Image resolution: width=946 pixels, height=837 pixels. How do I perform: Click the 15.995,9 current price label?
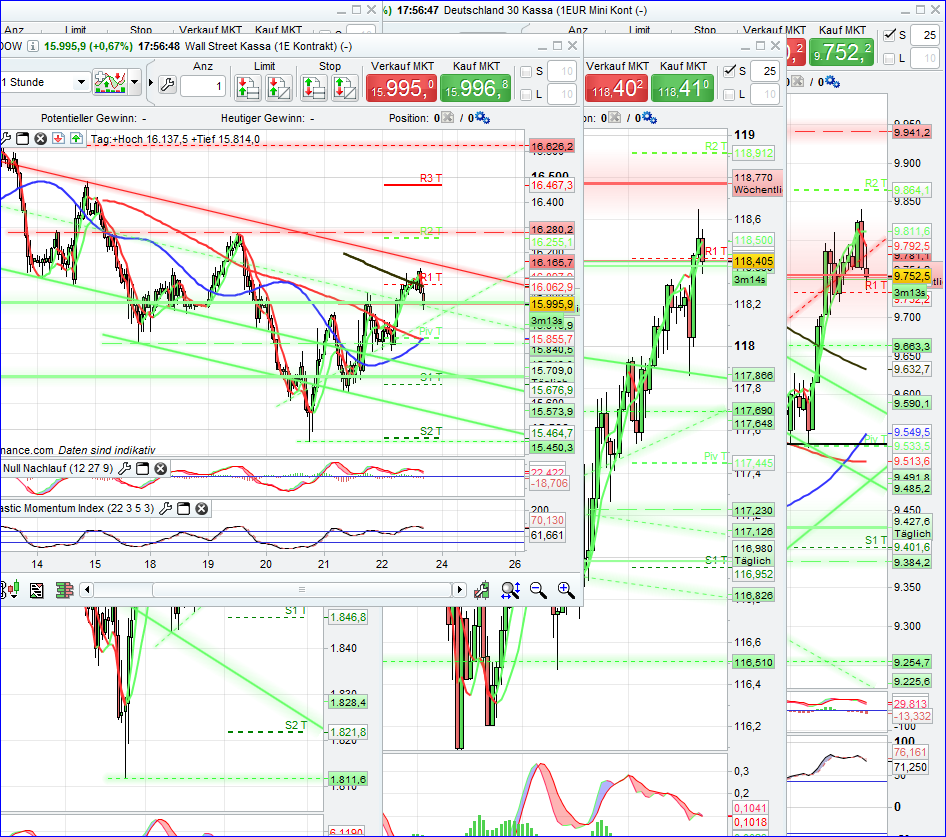click(x=551, y=304)
